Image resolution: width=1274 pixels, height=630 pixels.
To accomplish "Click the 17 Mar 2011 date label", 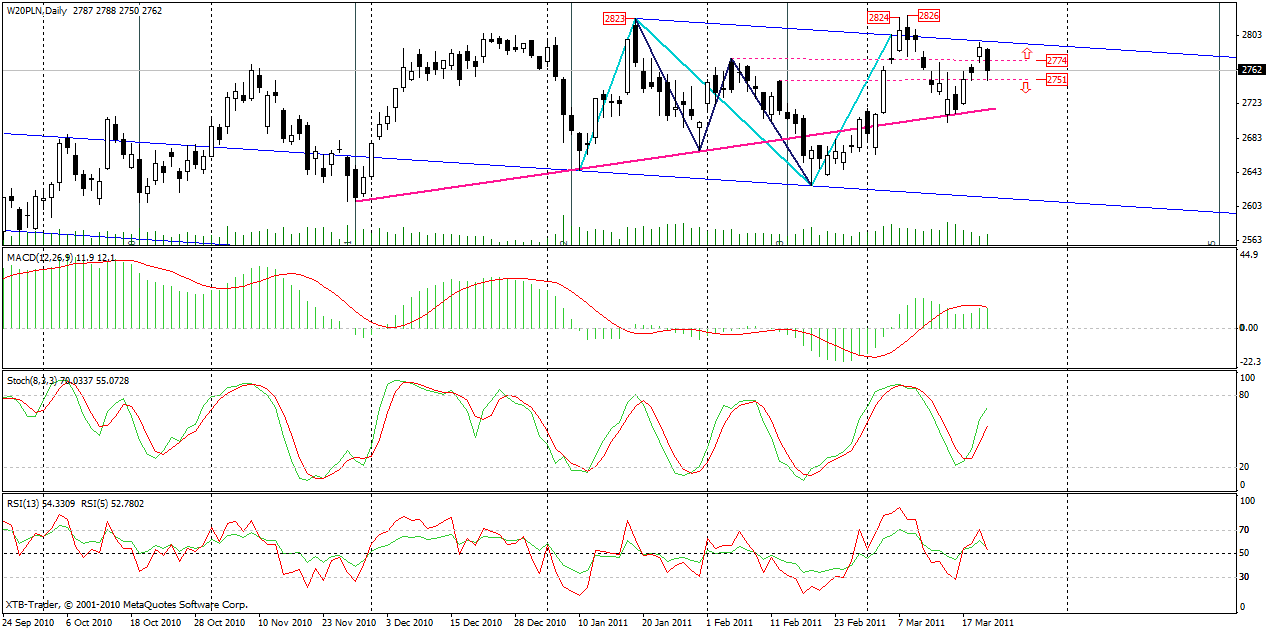I will [988, 621].
